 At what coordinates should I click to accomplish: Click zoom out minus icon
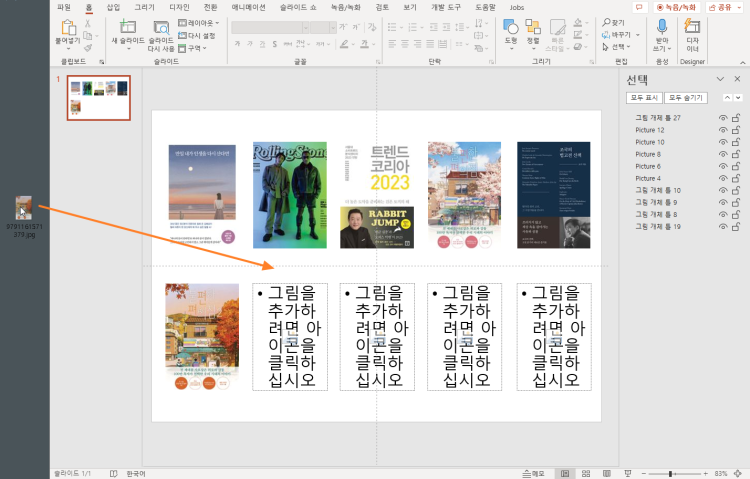coord(645,473)
